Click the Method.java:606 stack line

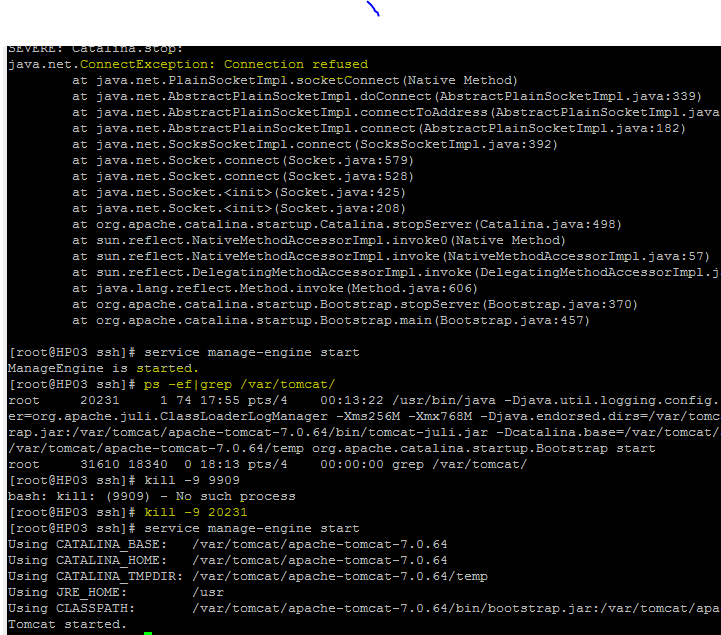point(275,288)
